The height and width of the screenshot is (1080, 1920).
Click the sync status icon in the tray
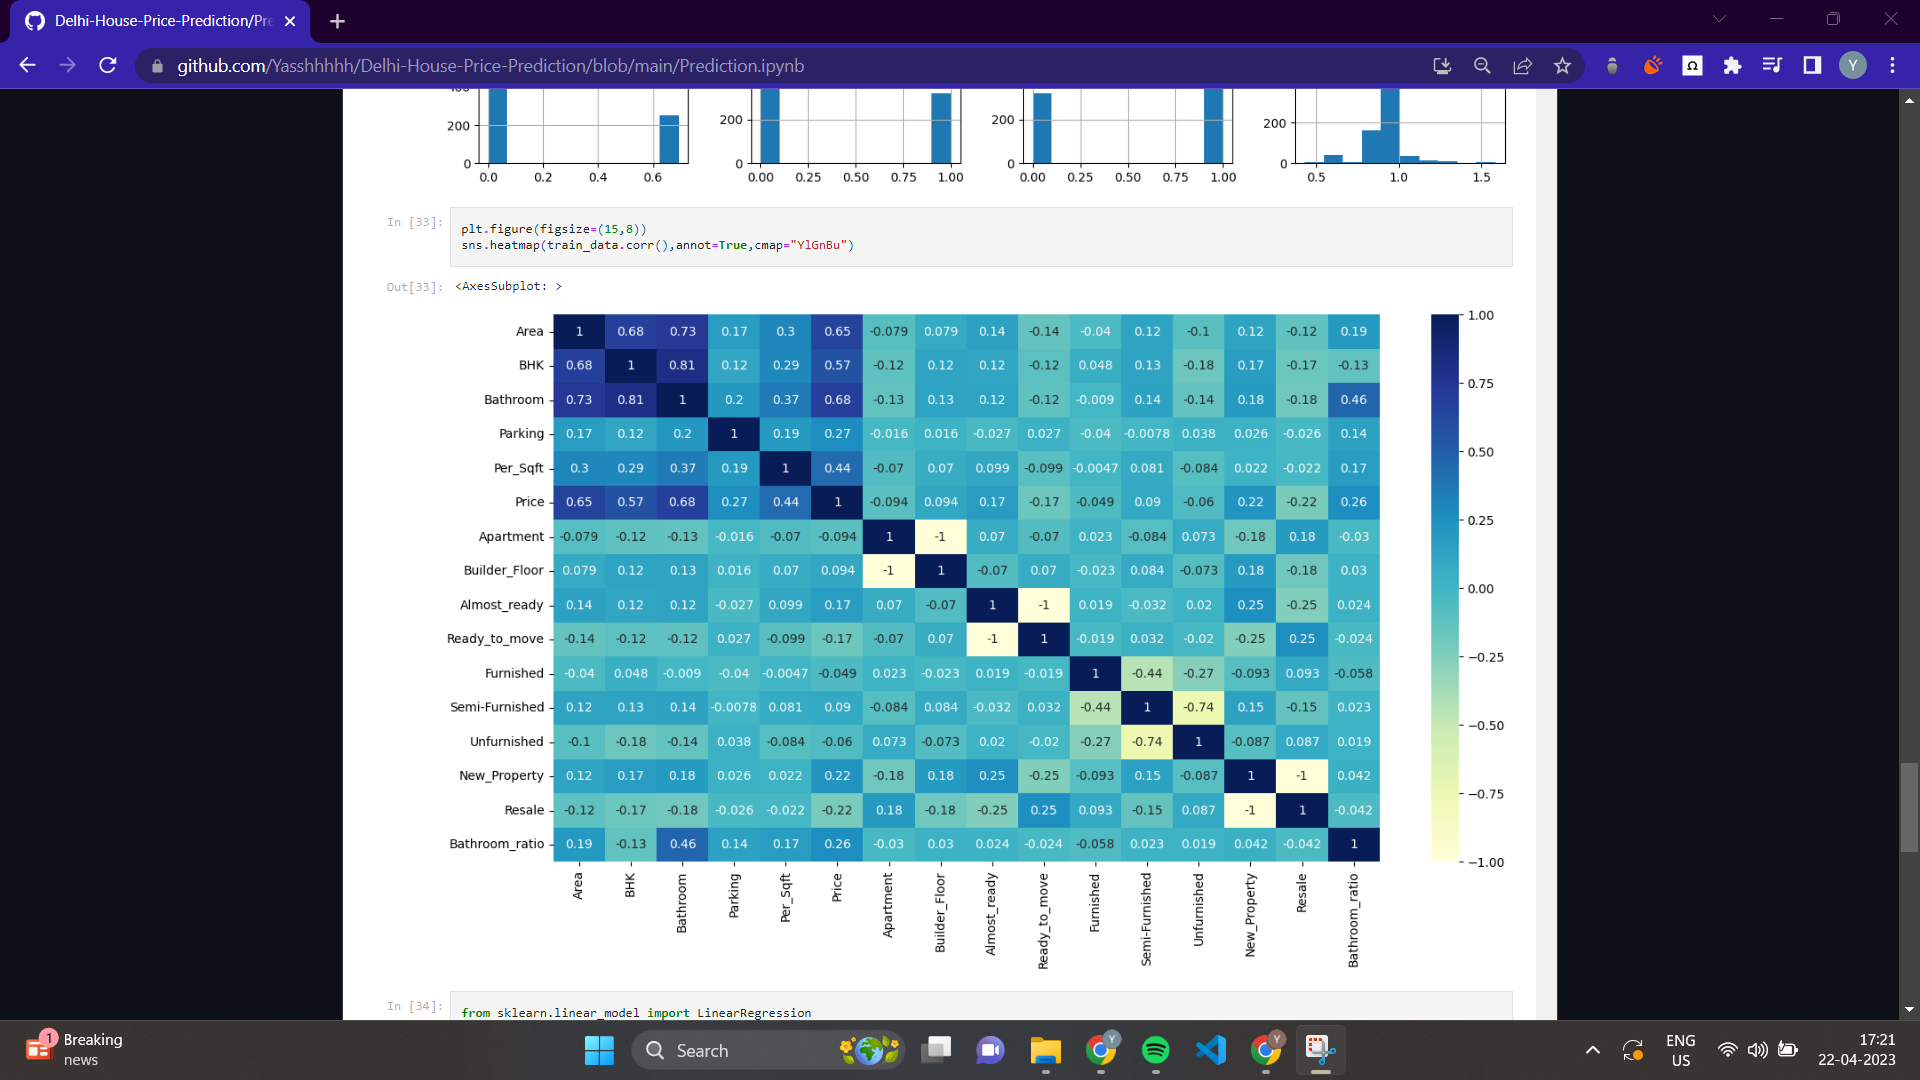(x=1634, y=1050)
